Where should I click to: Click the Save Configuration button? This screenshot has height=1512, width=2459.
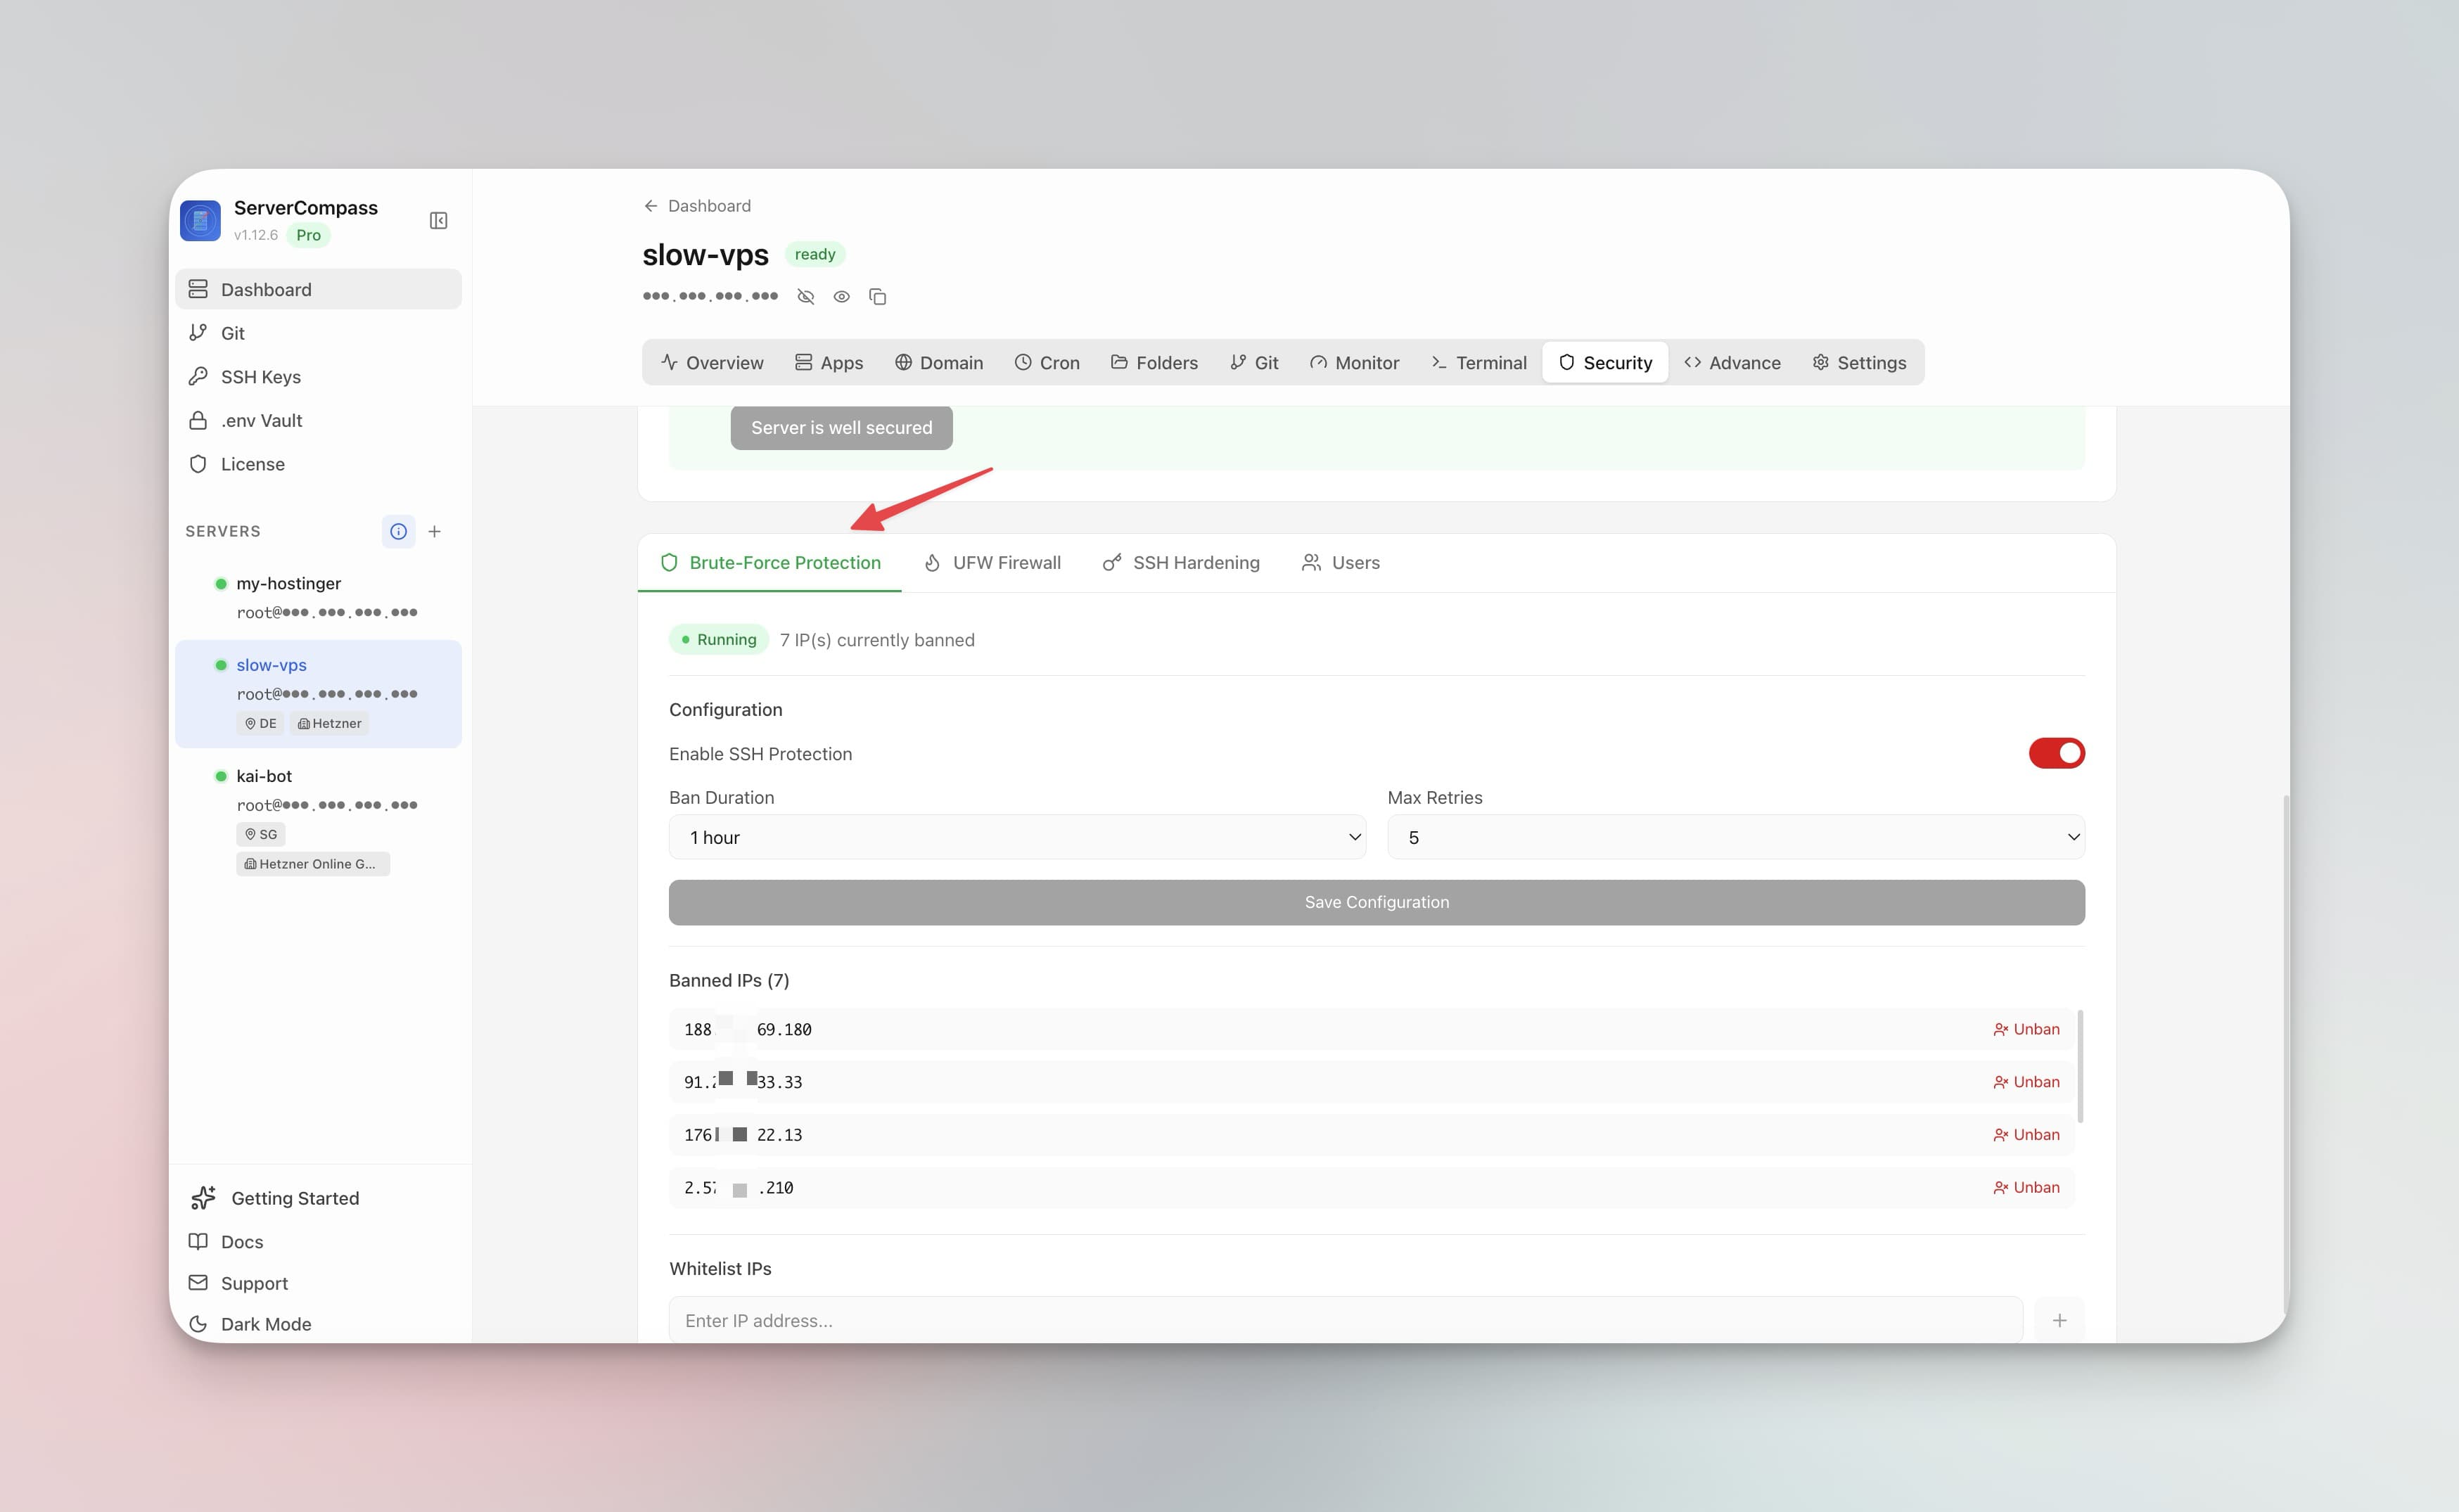pos(1376,902)
